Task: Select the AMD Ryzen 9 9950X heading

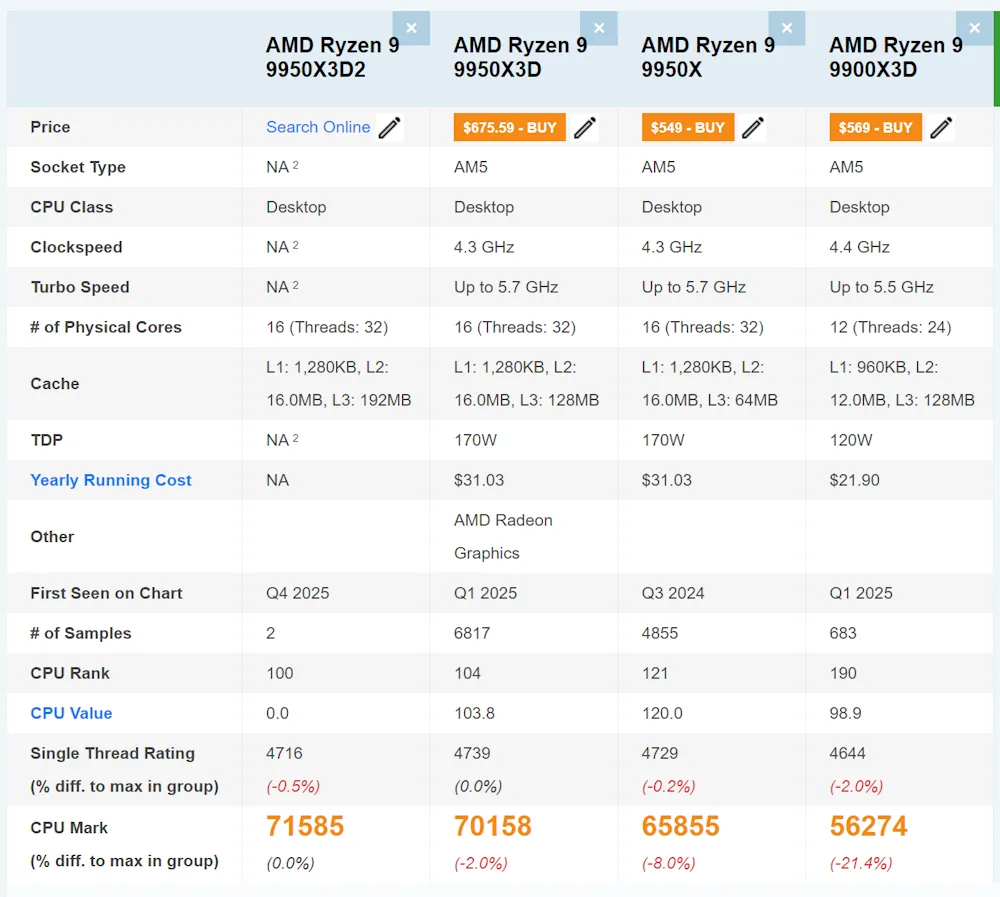Action: (x=708, y=57)
